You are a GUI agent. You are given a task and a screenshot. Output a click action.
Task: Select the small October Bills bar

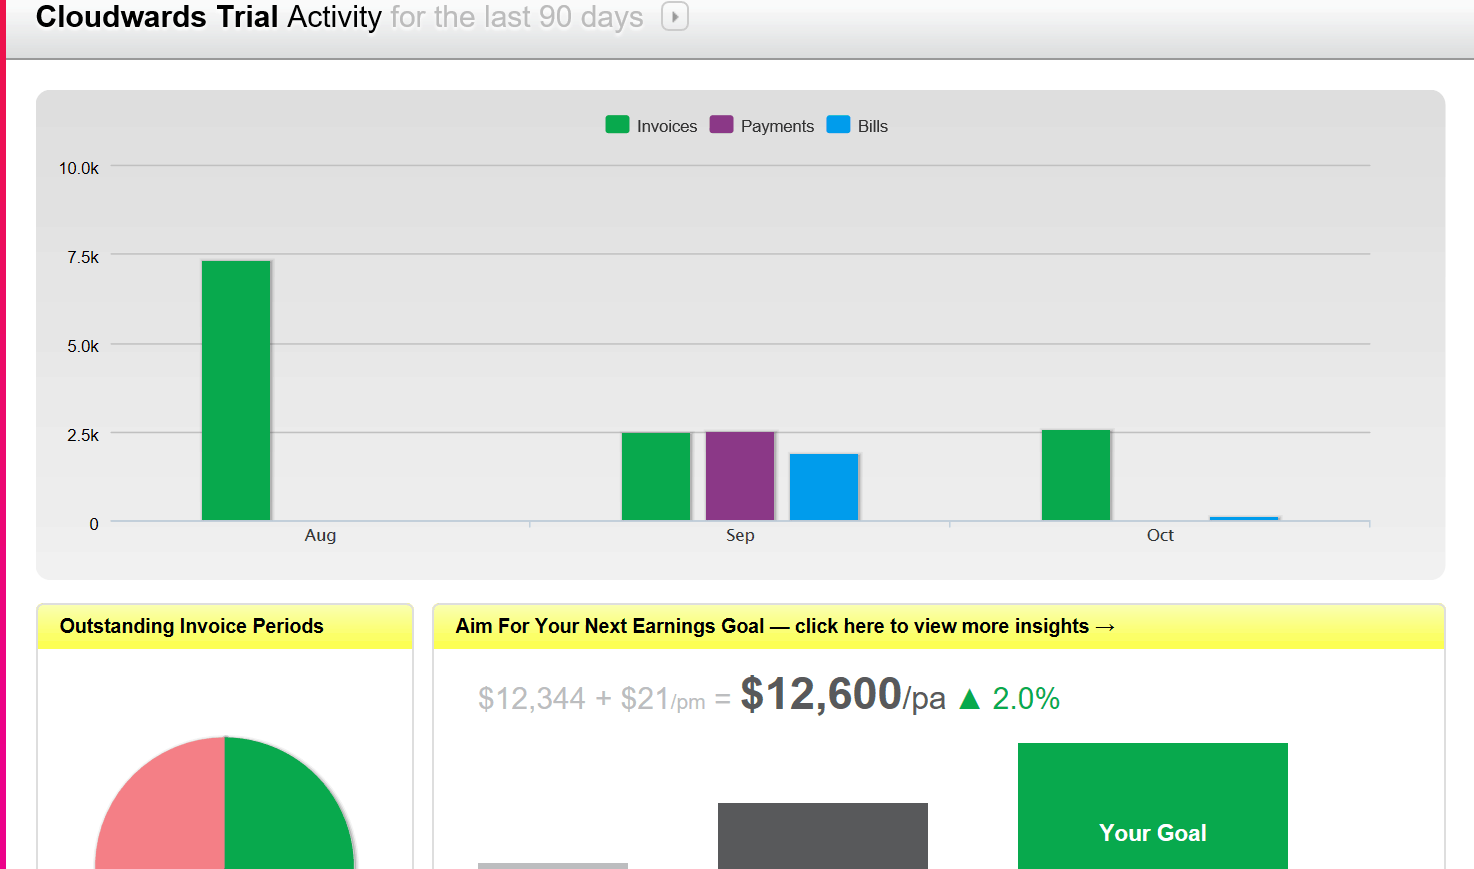pyautogui.click(x=1244, y=518)
